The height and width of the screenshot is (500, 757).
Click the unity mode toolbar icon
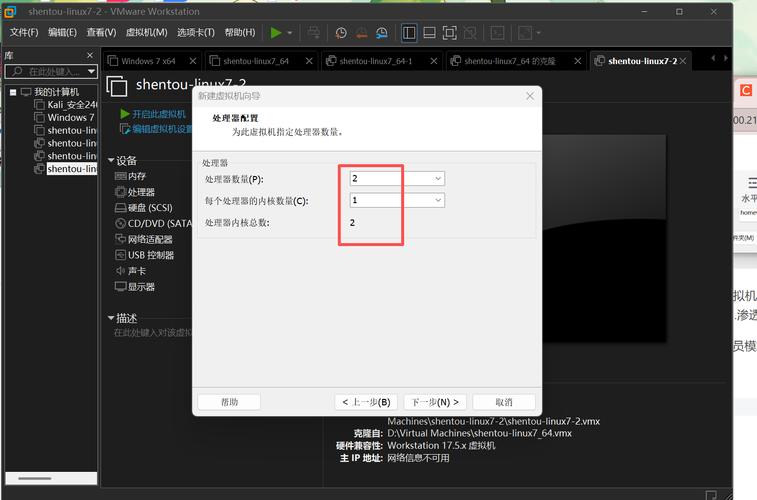(x=470, y=33)
